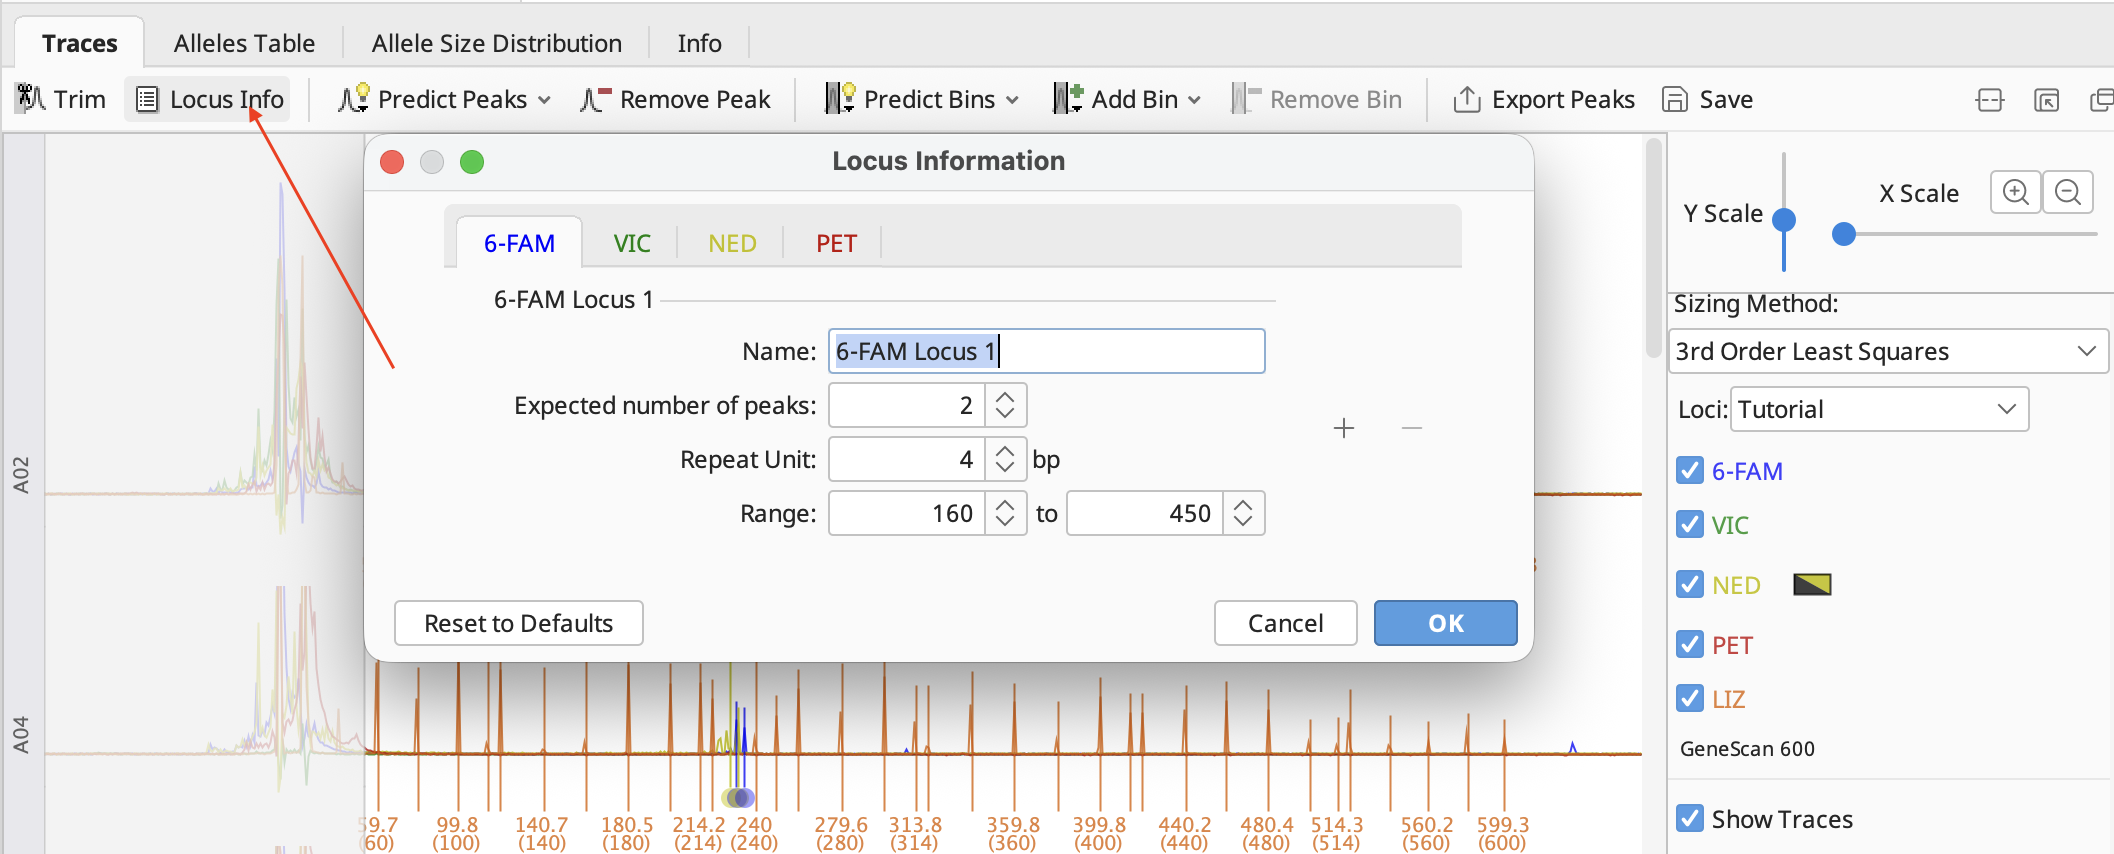Toggle the LIZ channel checkbox
Image resolution: width=2114 pixels, height=854 pixels.
point(1690,699)
